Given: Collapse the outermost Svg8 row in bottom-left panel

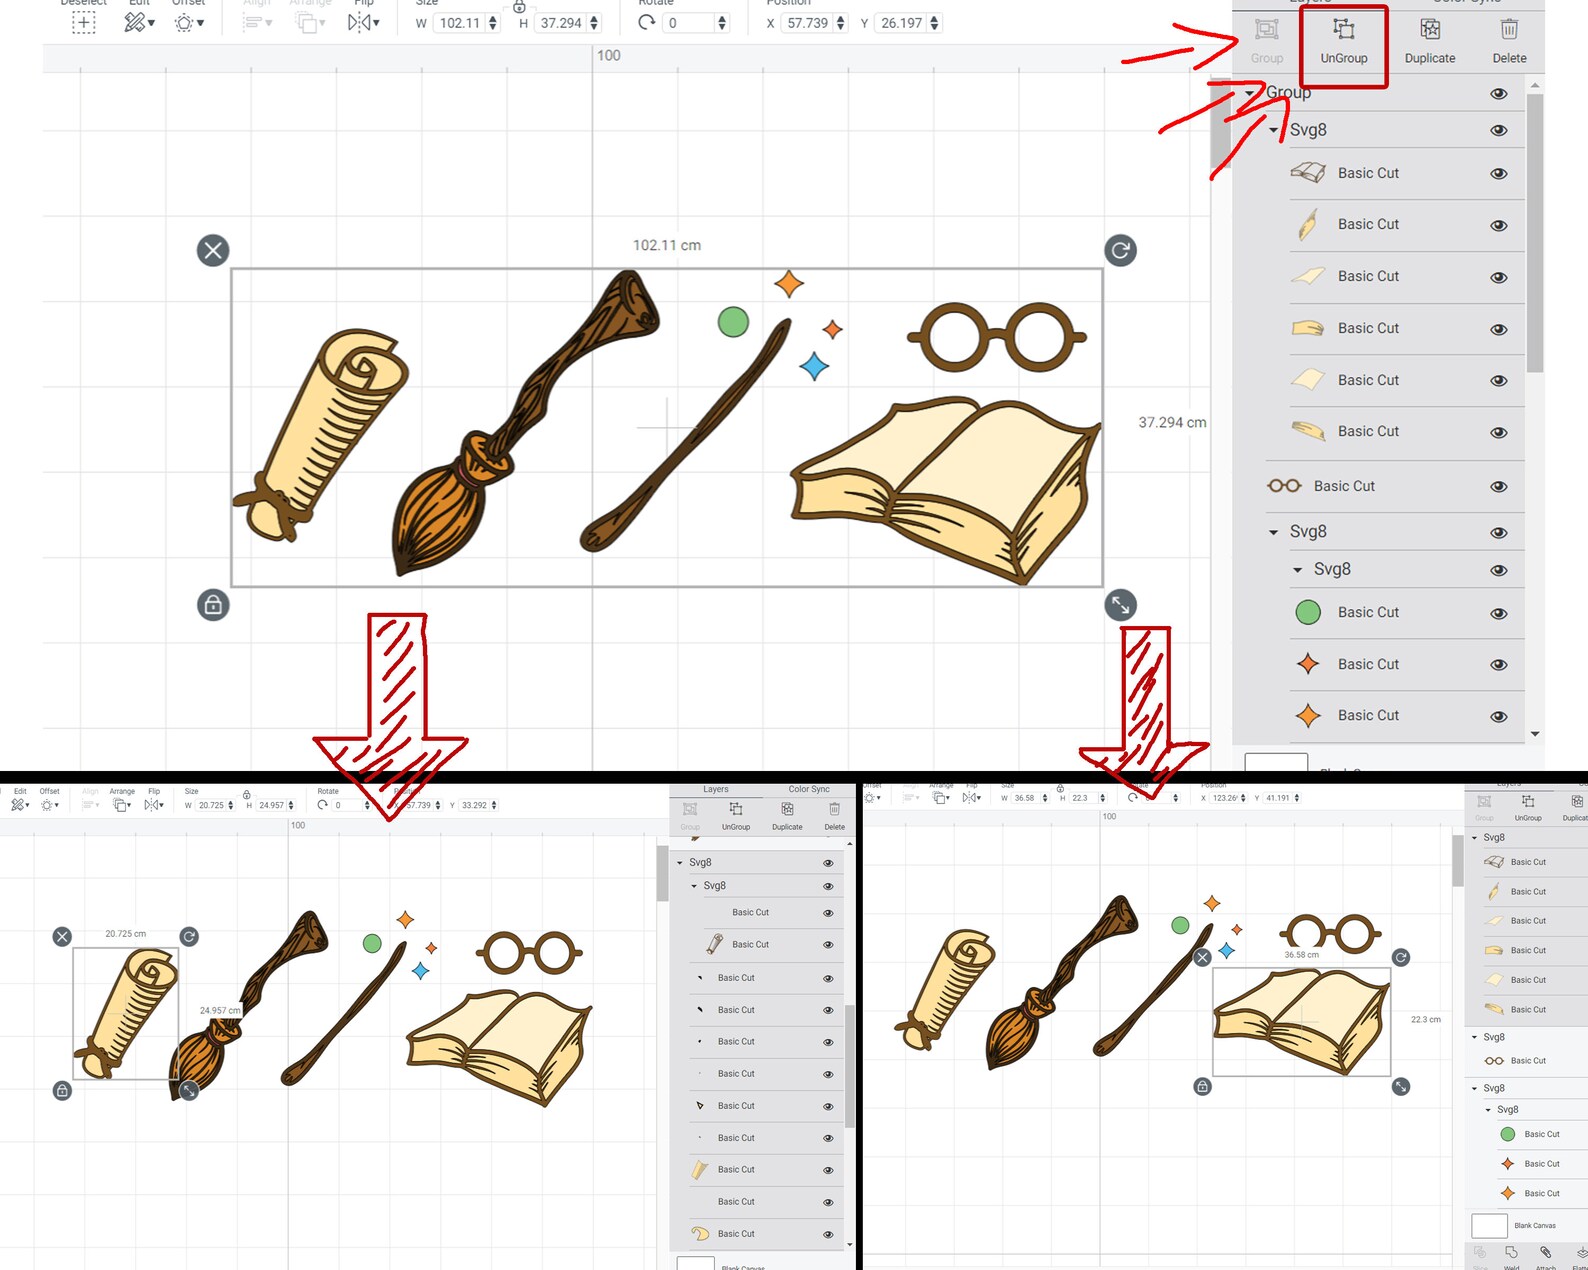Looking at the screenshot, I should coord(680,862).
